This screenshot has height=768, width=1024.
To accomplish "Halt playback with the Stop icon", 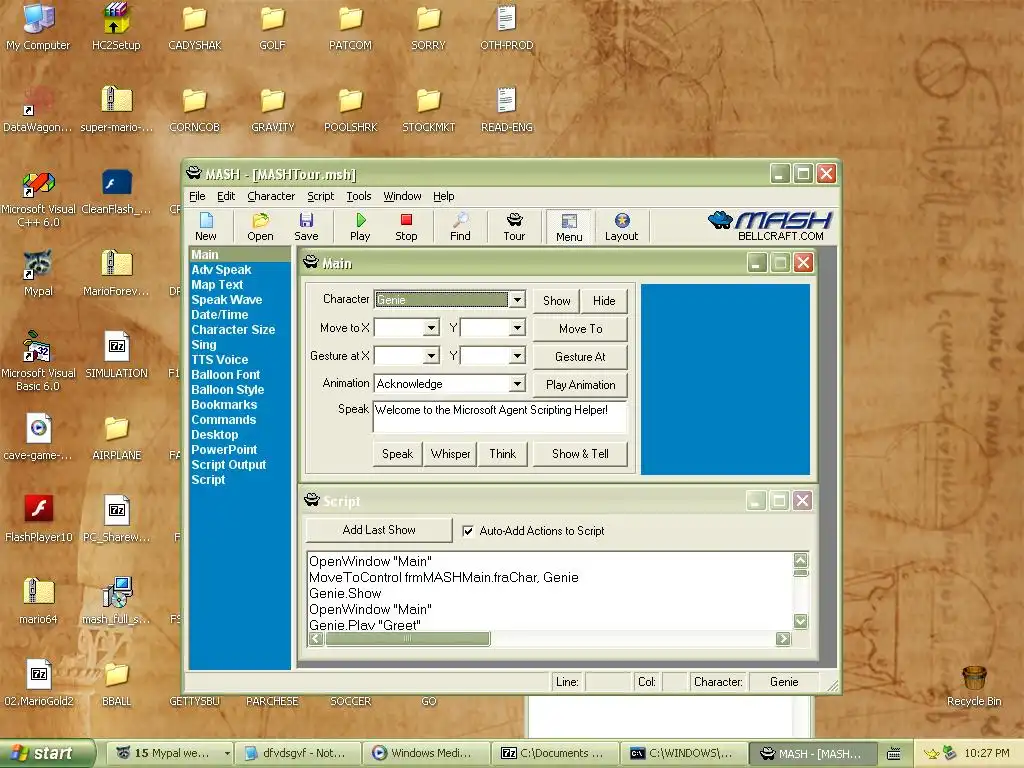I will point(406,227).
